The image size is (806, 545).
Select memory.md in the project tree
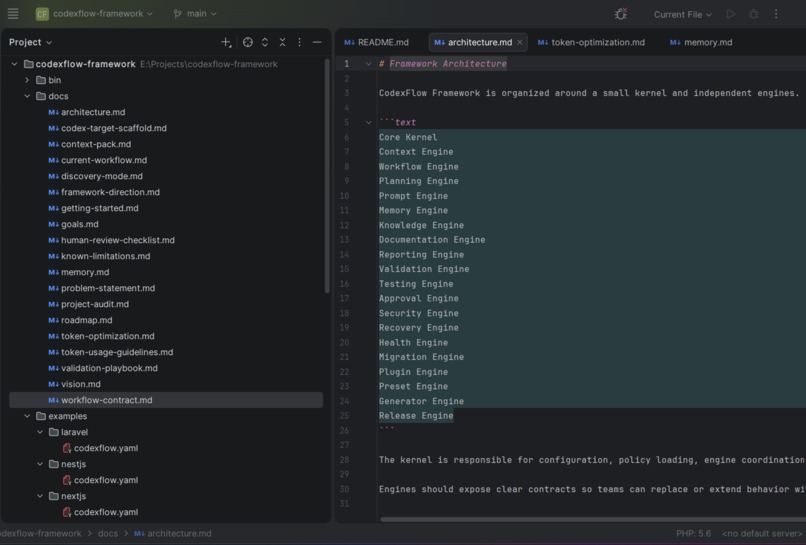(x=79, y=271)
